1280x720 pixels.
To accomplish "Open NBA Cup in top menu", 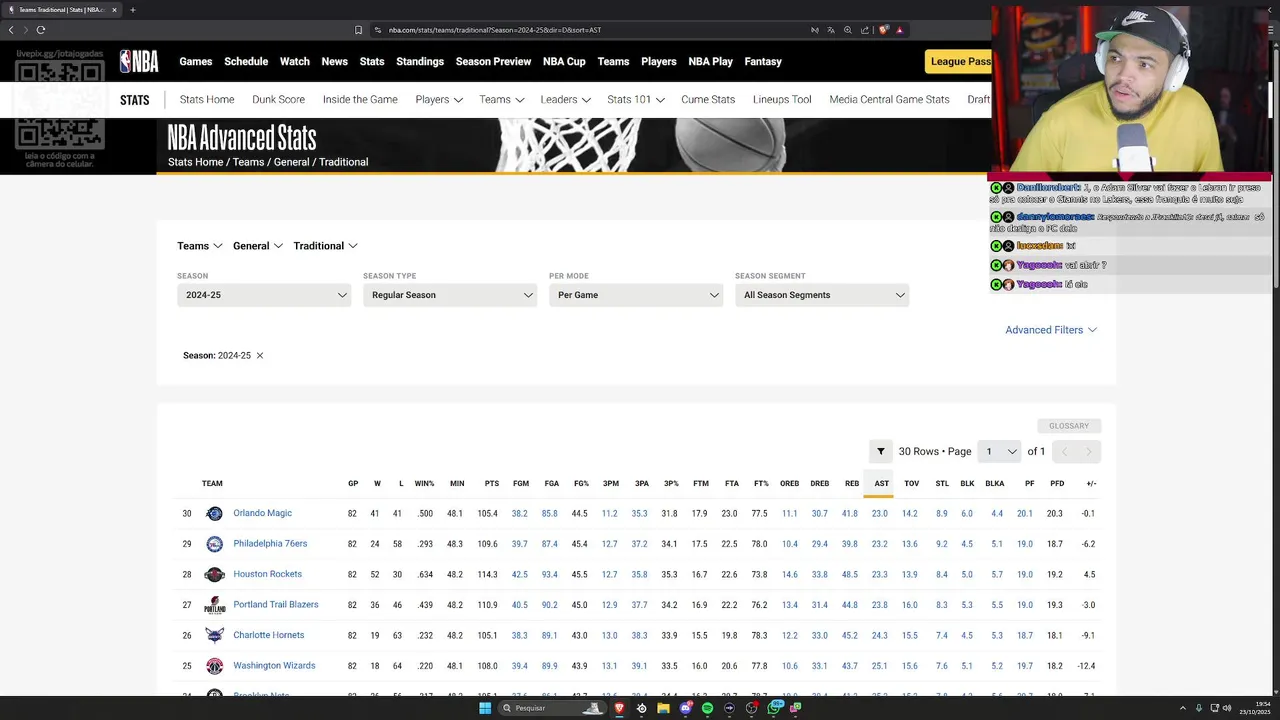I will tap(564, 61).
